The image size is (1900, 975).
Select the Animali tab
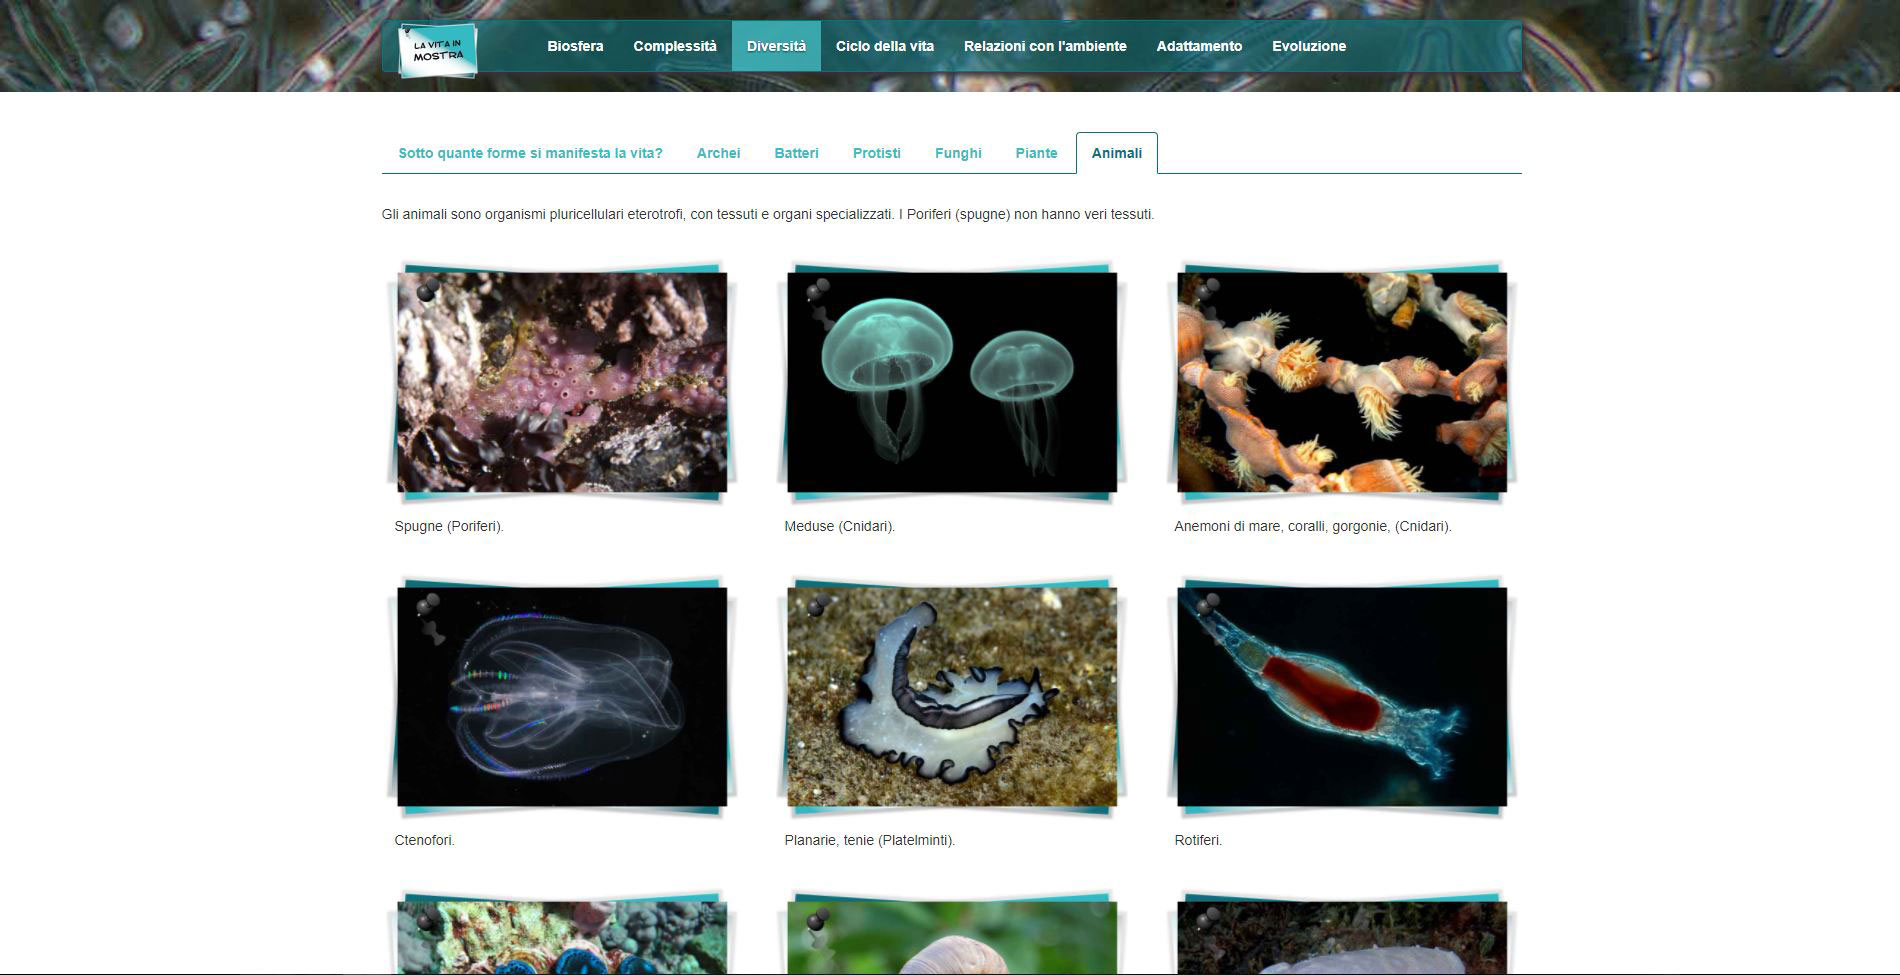1117,153
